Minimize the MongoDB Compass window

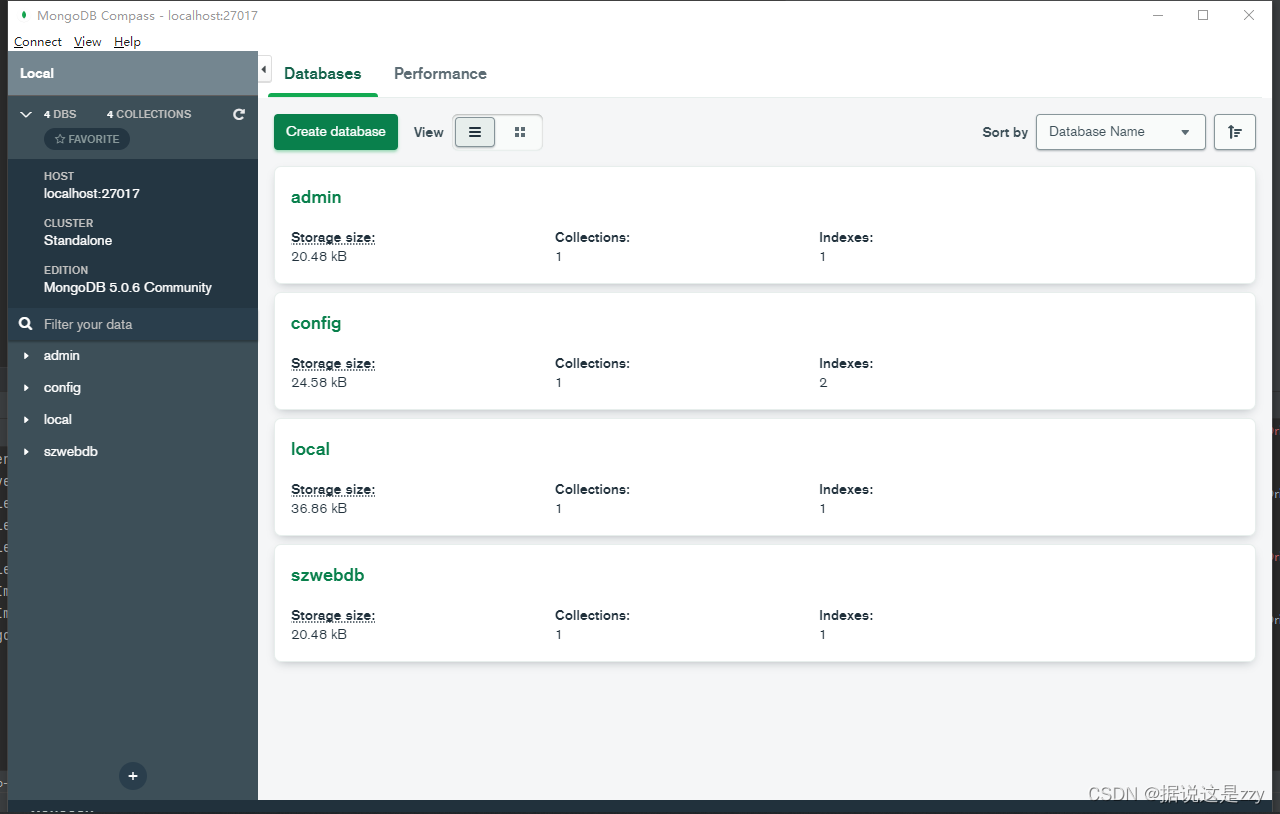click(x=1157, y=15)
